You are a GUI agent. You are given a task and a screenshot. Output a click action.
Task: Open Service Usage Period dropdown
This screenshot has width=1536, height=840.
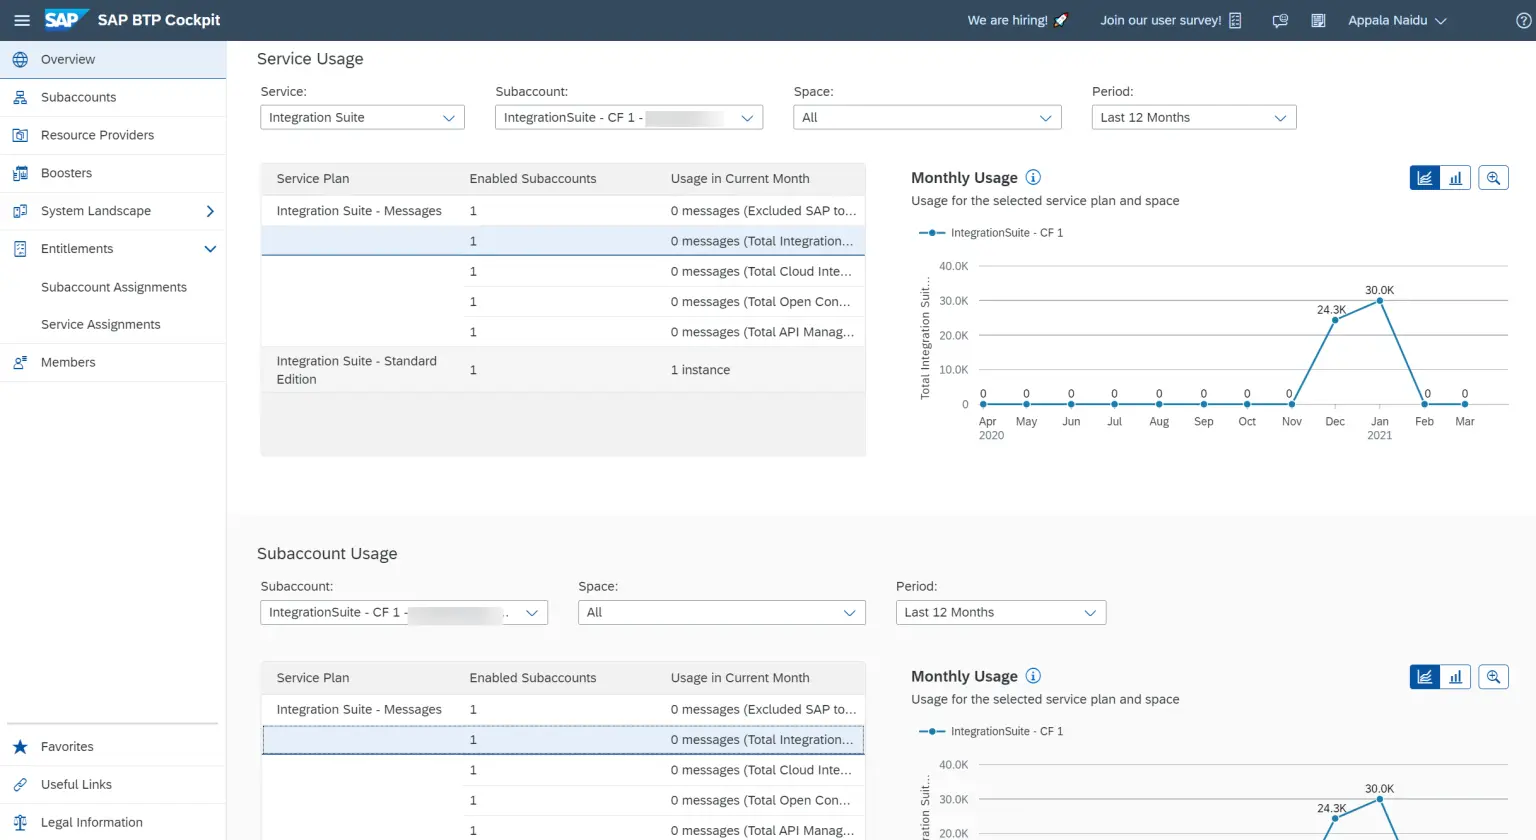click(x=1194, y=117)
